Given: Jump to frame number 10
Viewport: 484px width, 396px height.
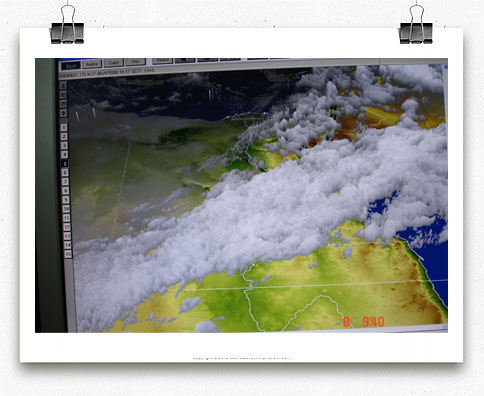Looking at the screenshot, I should pyautogui.click(x=66, y=209).
